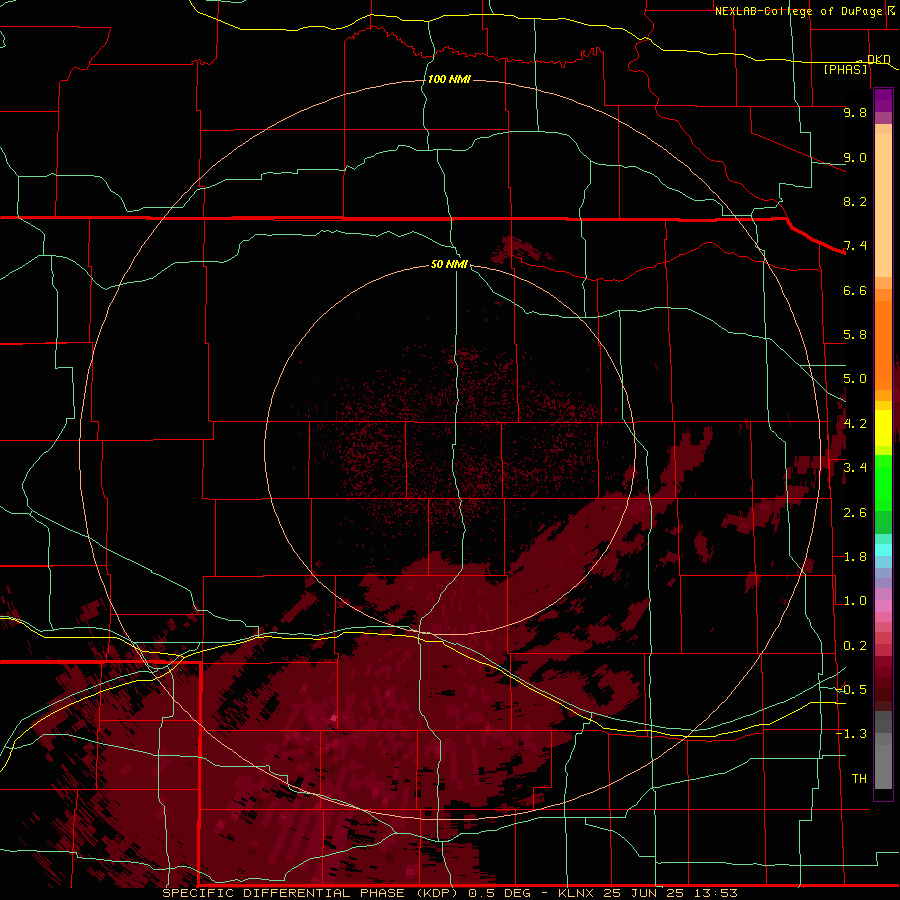The image size is (900, 900).
Task: Click the NEXLAB-College of DuPage credit text
Action: [x=800, y=11]
